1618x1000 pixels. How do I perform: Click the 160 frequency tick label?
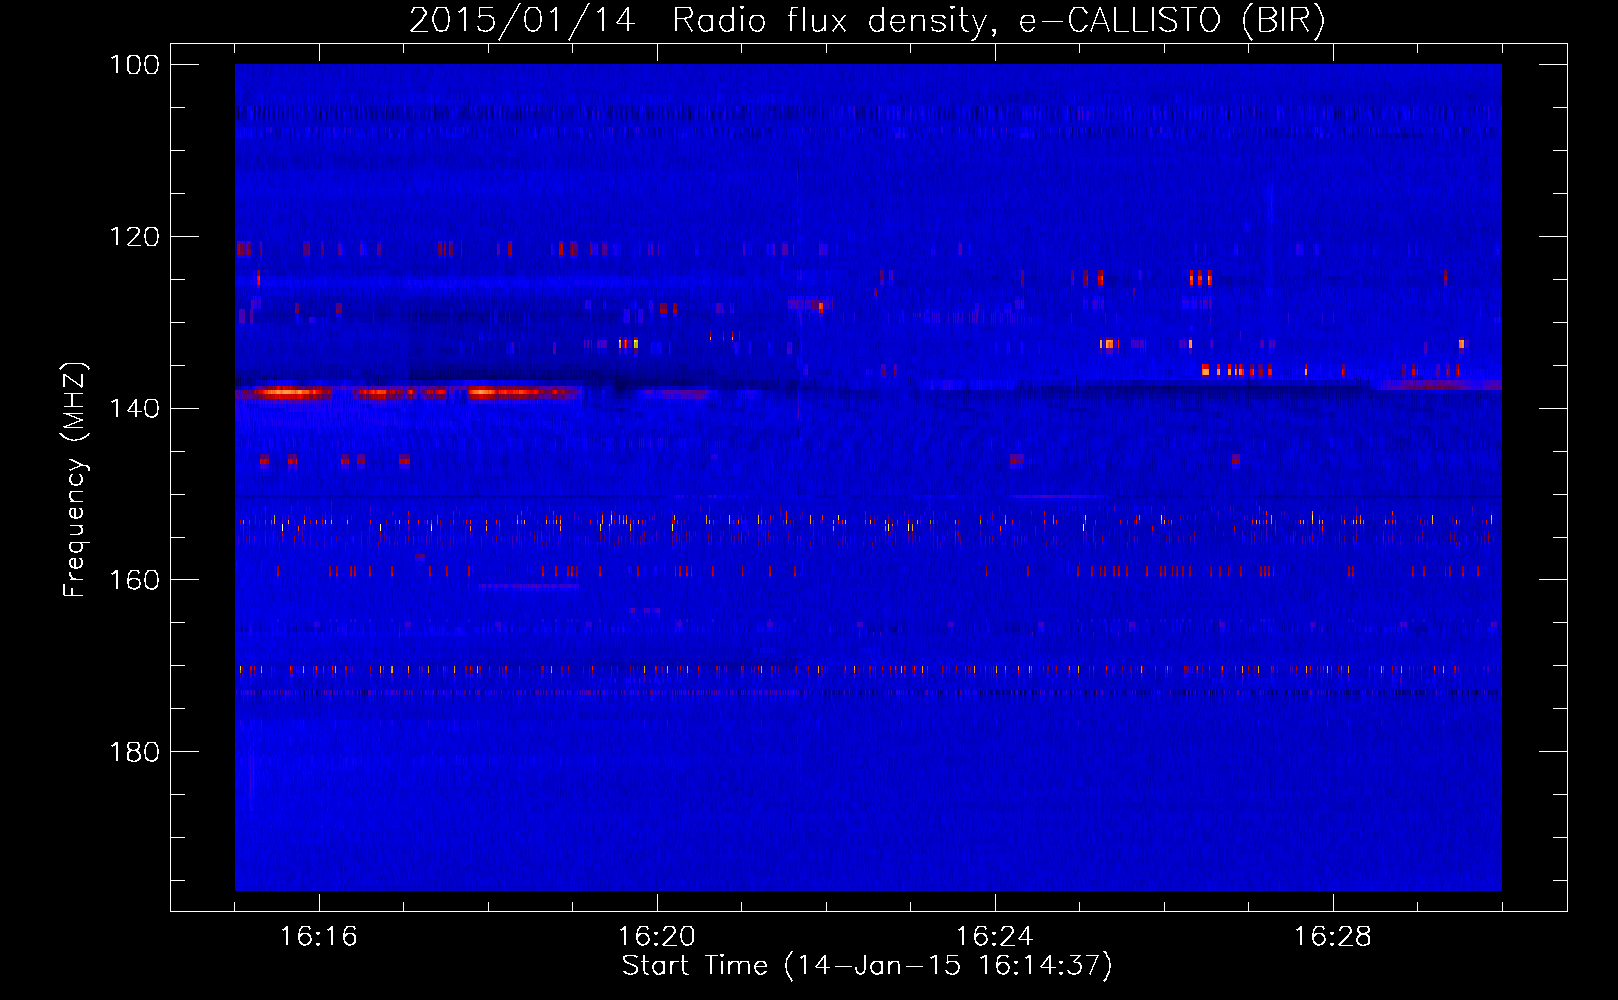(x=135, y=581)
